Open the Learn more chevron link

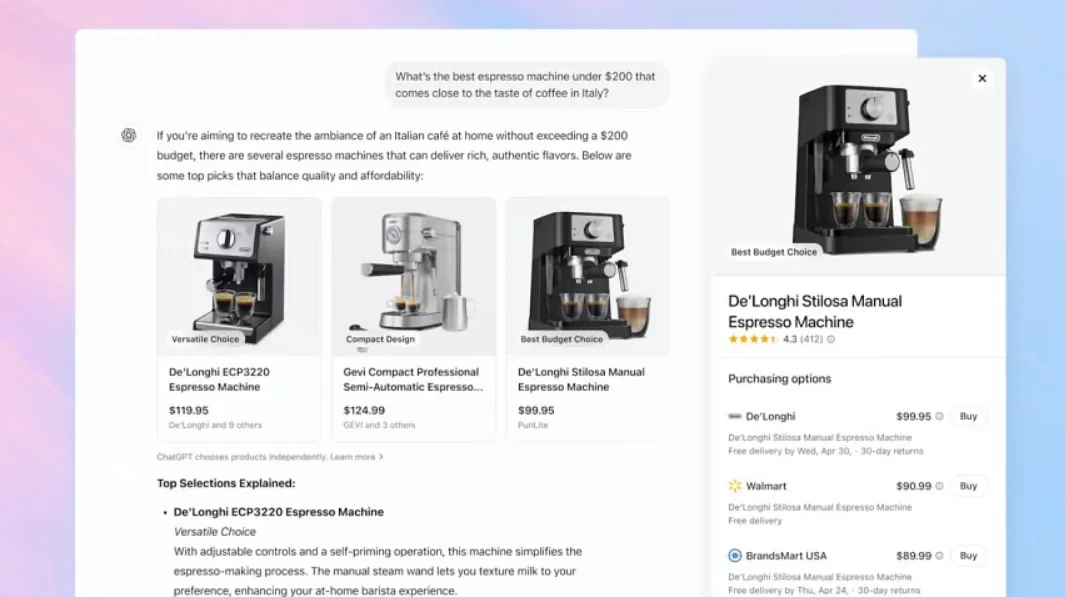click(357, 457)
